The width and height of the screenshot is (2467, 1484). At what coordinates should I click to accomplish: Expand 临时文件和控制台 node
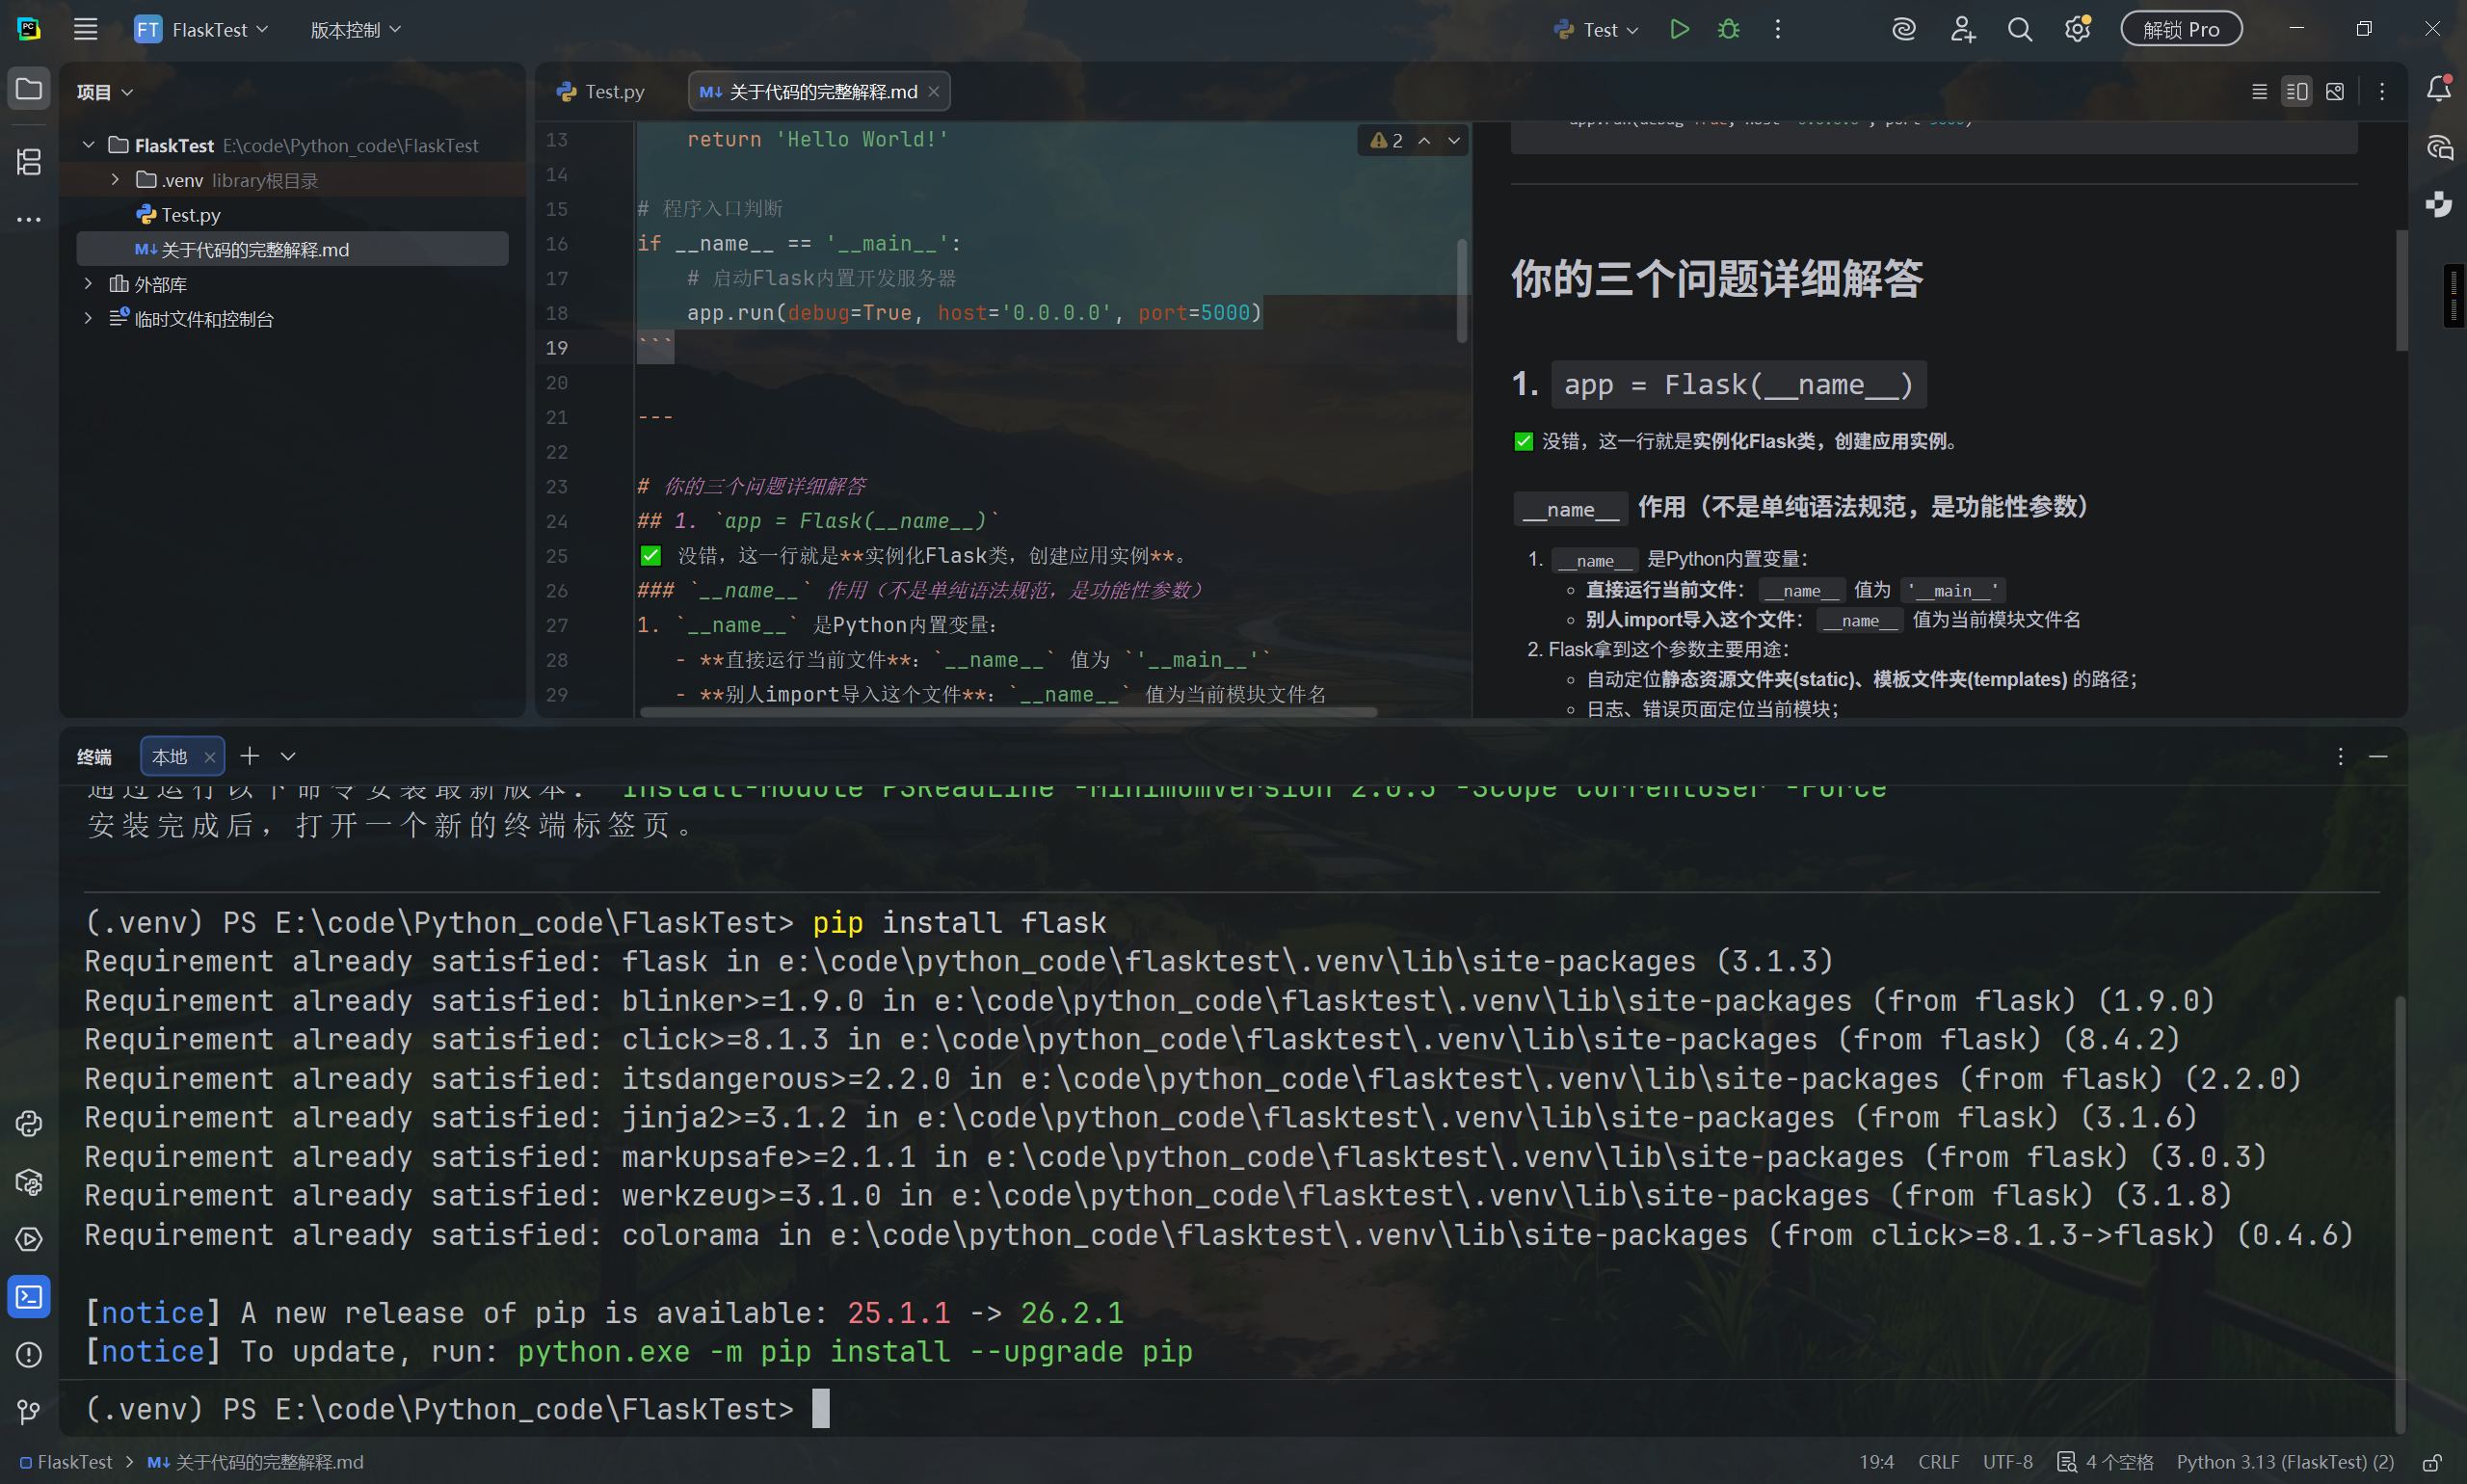coord(89,318)
